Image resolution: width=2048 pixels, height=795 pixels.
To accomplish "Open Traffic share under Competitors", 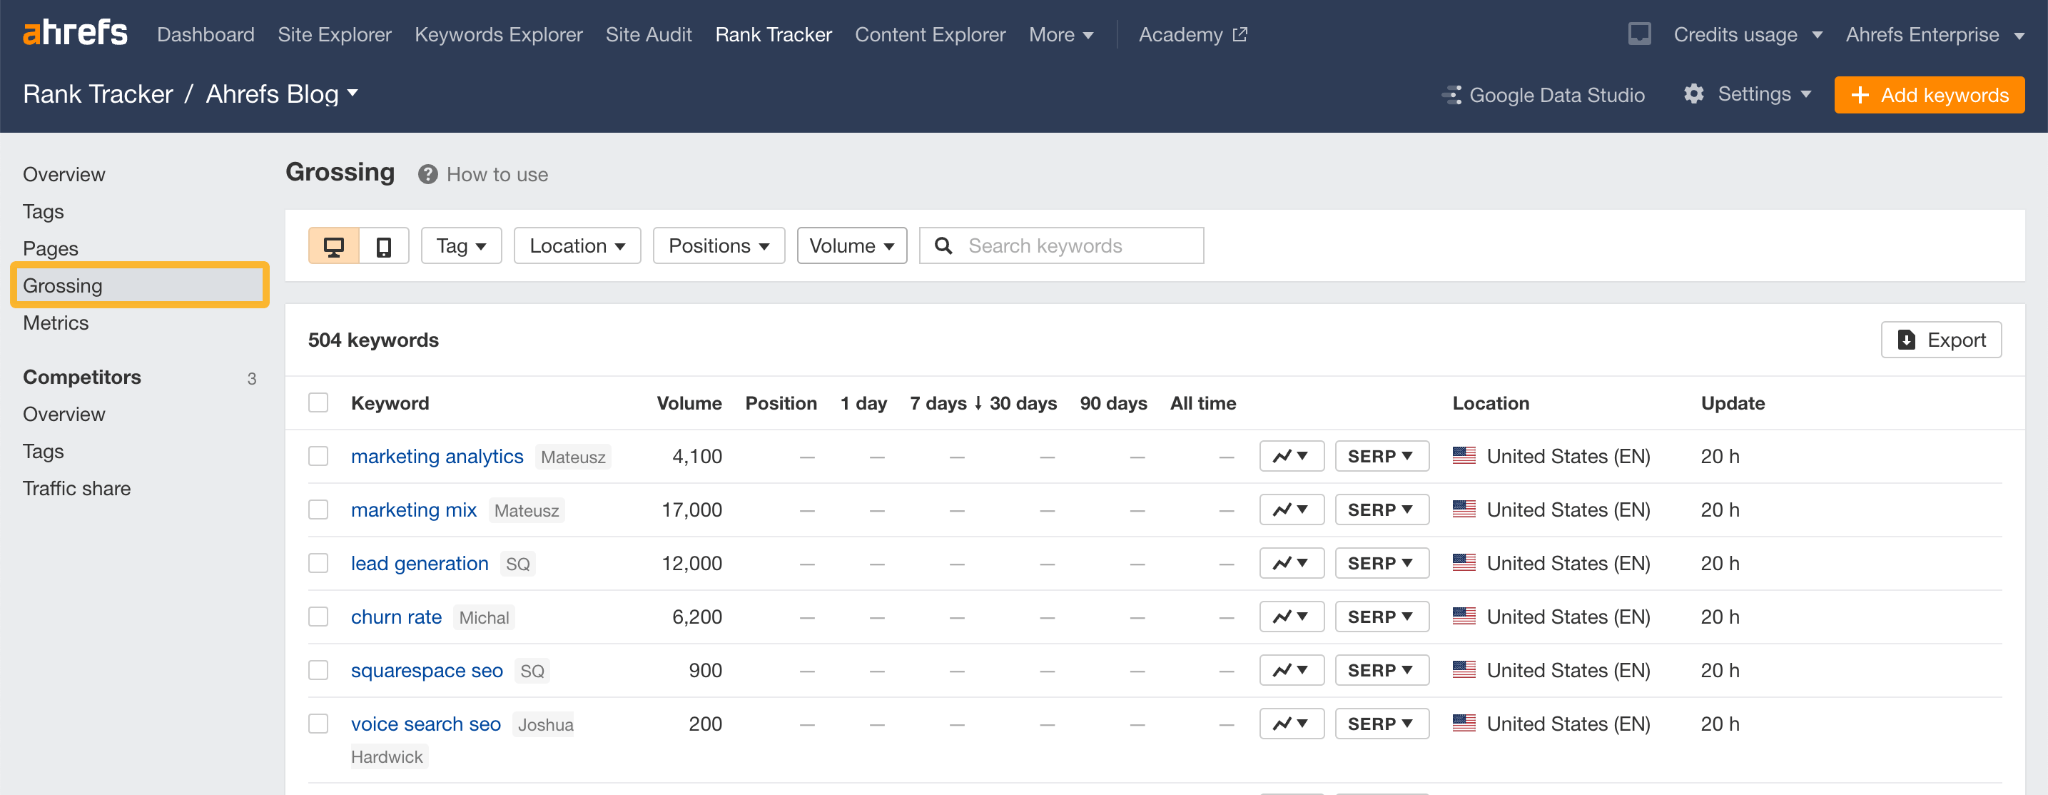I will click(x=77, y=488).
